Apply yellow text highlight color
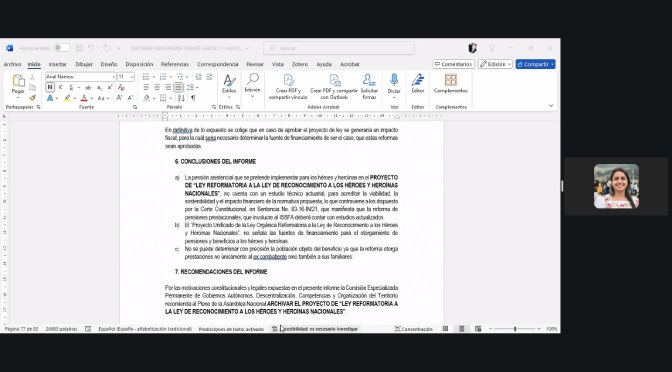 (67, 98)
